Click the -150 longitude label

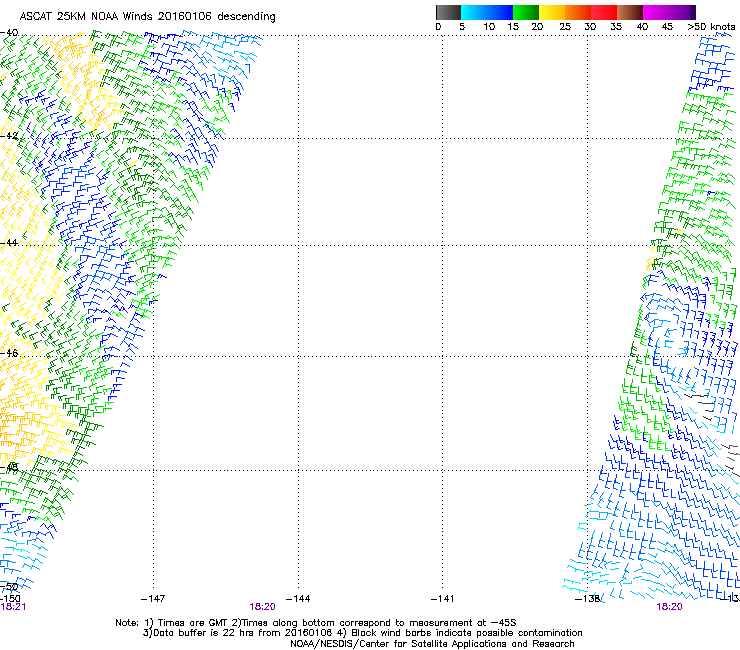point(10,599)
